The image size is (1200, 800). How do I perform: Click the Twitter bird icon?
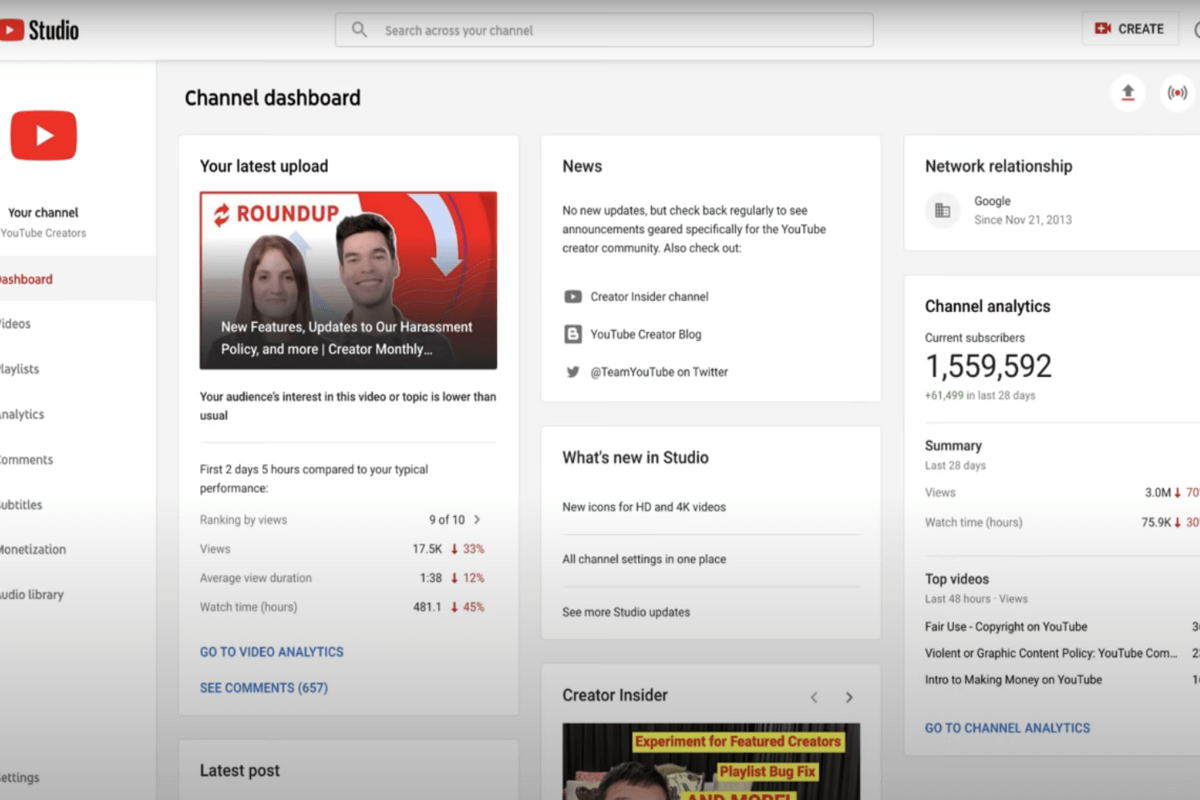point(573,372)
